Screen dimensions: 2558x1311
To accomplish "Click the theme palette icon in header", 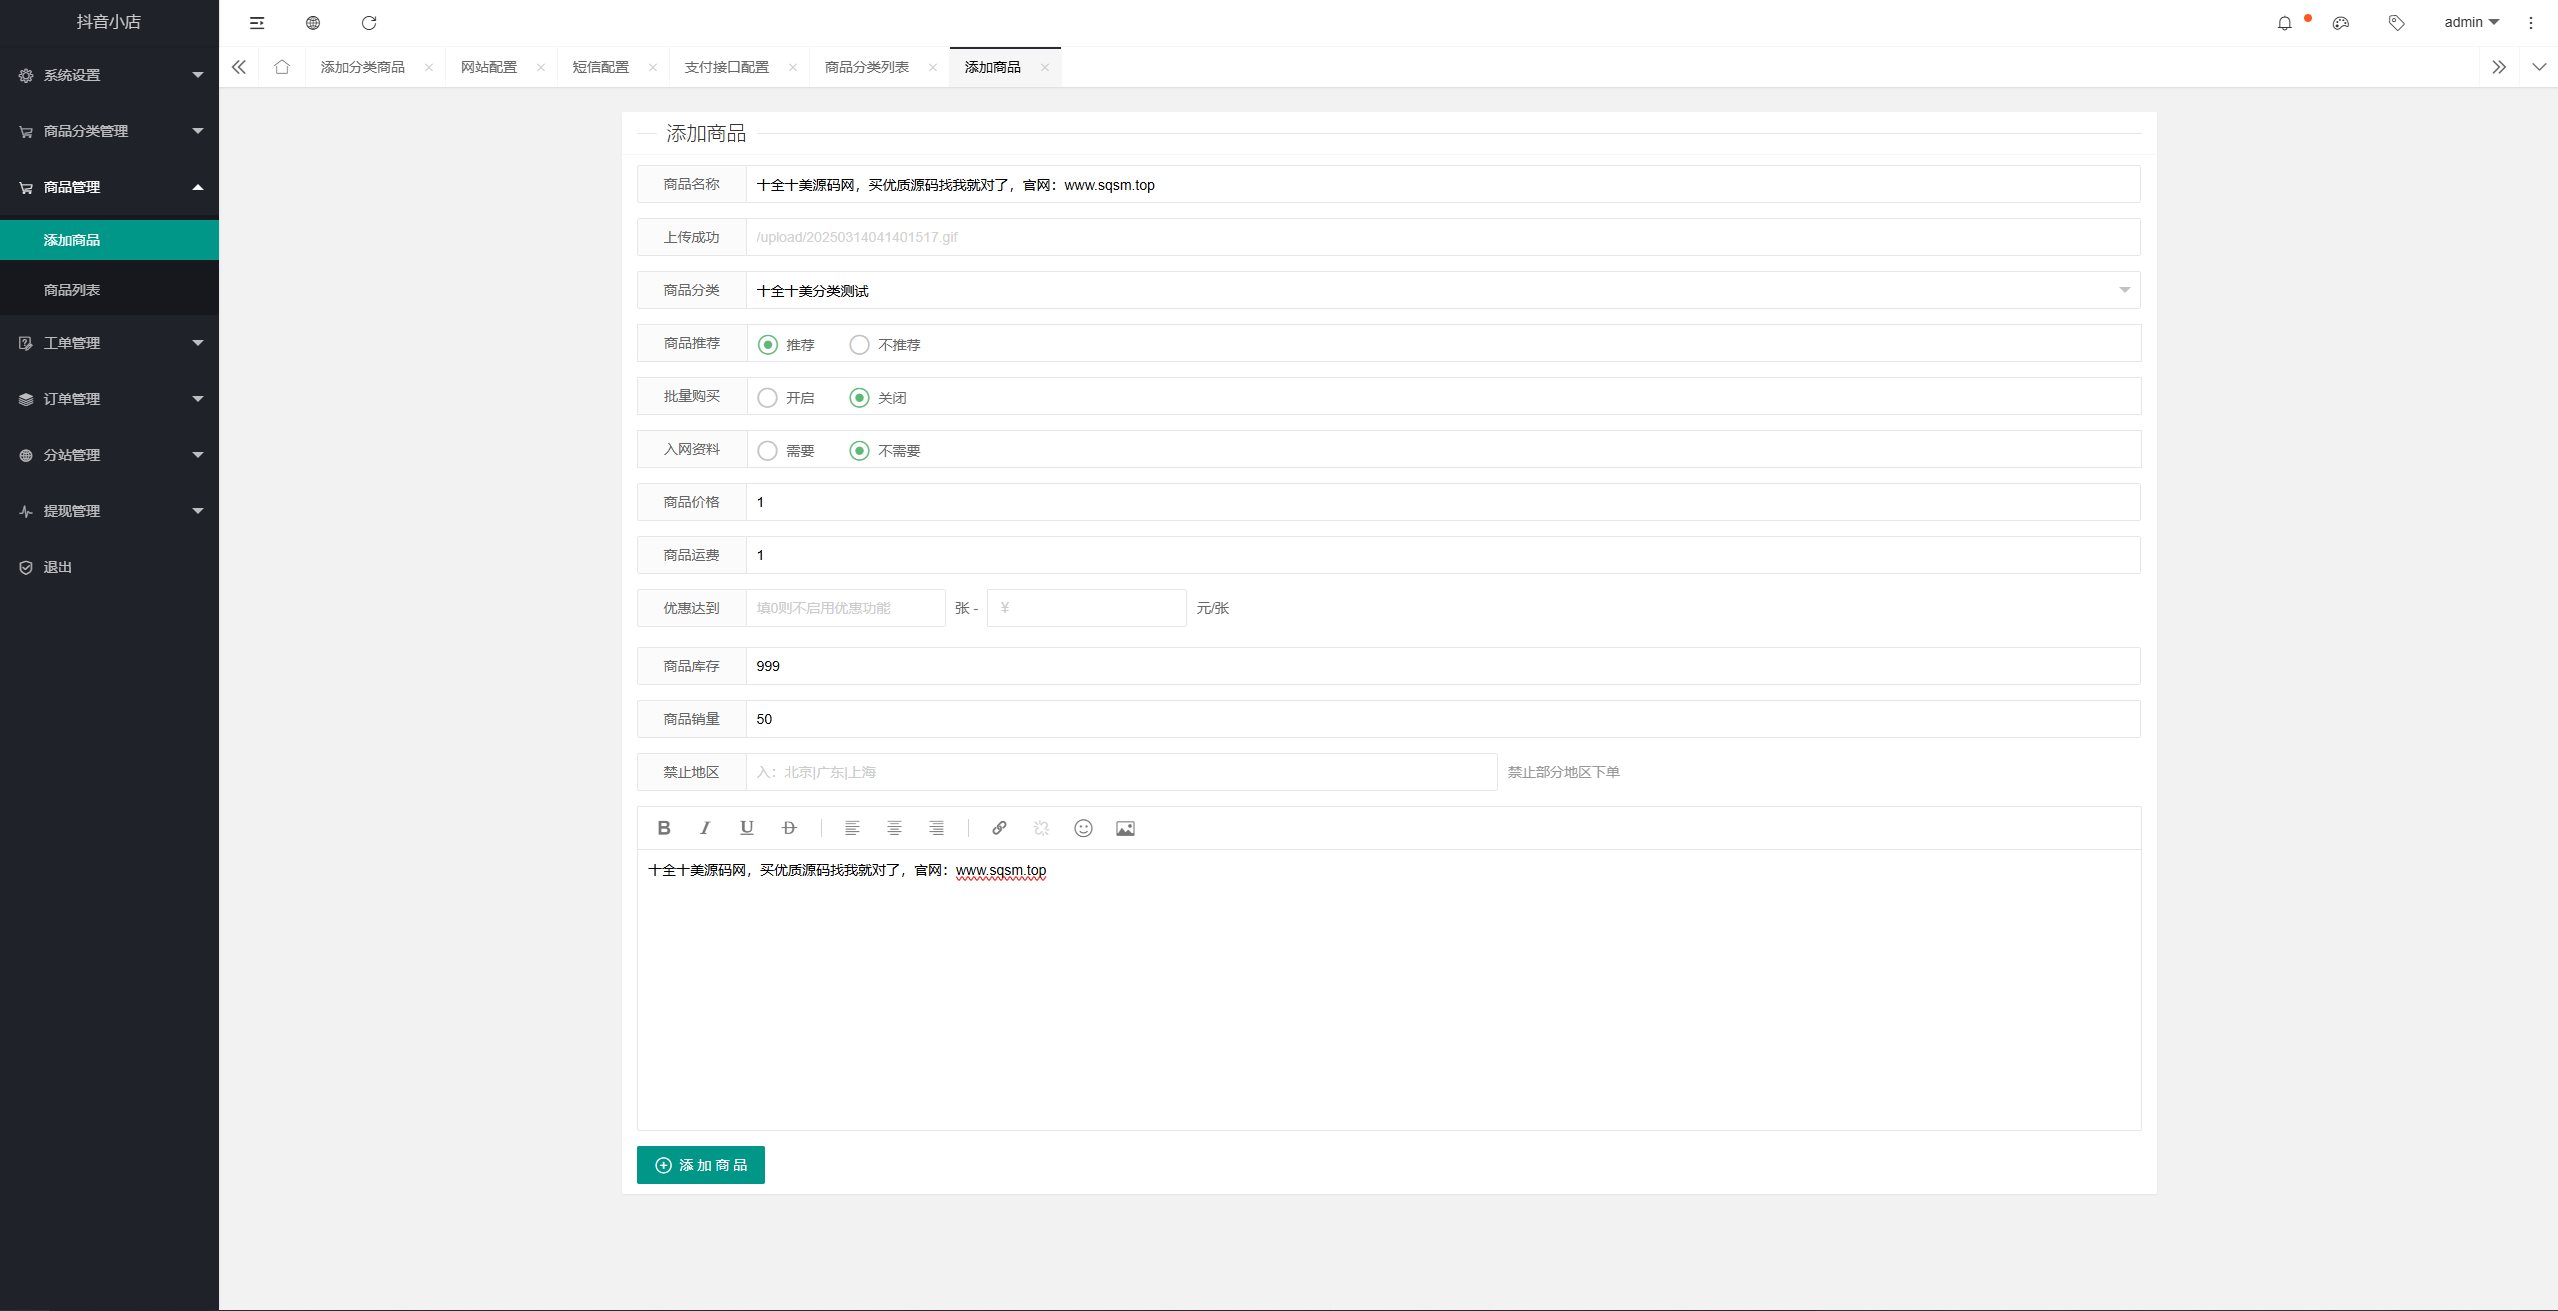I will [x=2340, y=23].
